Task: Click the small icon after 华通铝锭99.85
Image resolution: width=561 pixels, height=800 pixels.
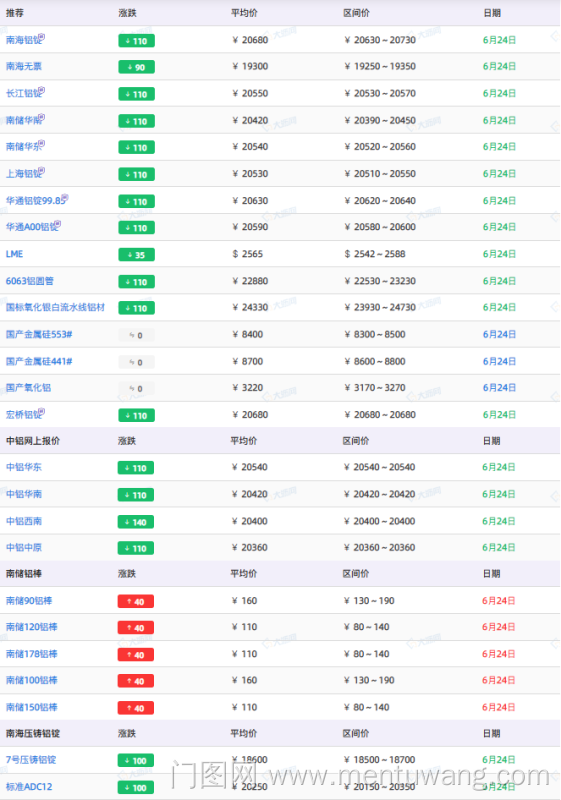Action: pyautogui.click(x=65, y=197)
